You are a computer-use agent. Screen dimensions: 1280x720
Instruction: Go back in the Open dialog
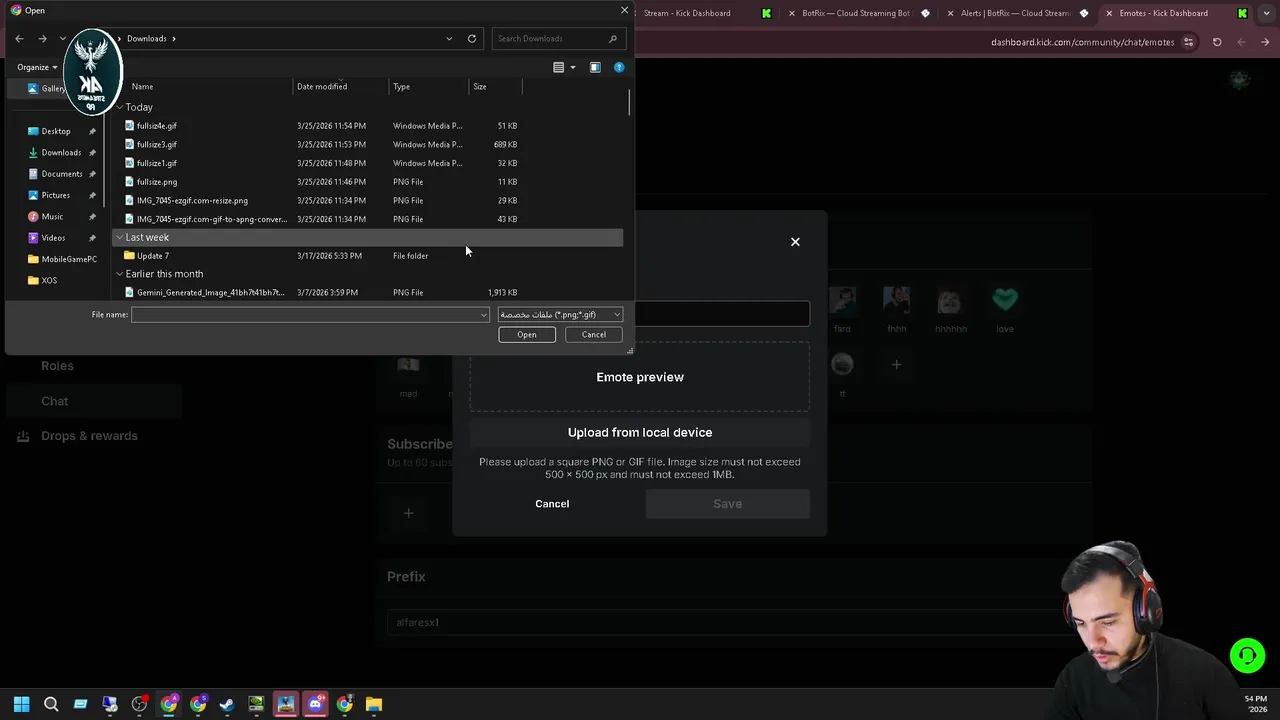[19, 38]
